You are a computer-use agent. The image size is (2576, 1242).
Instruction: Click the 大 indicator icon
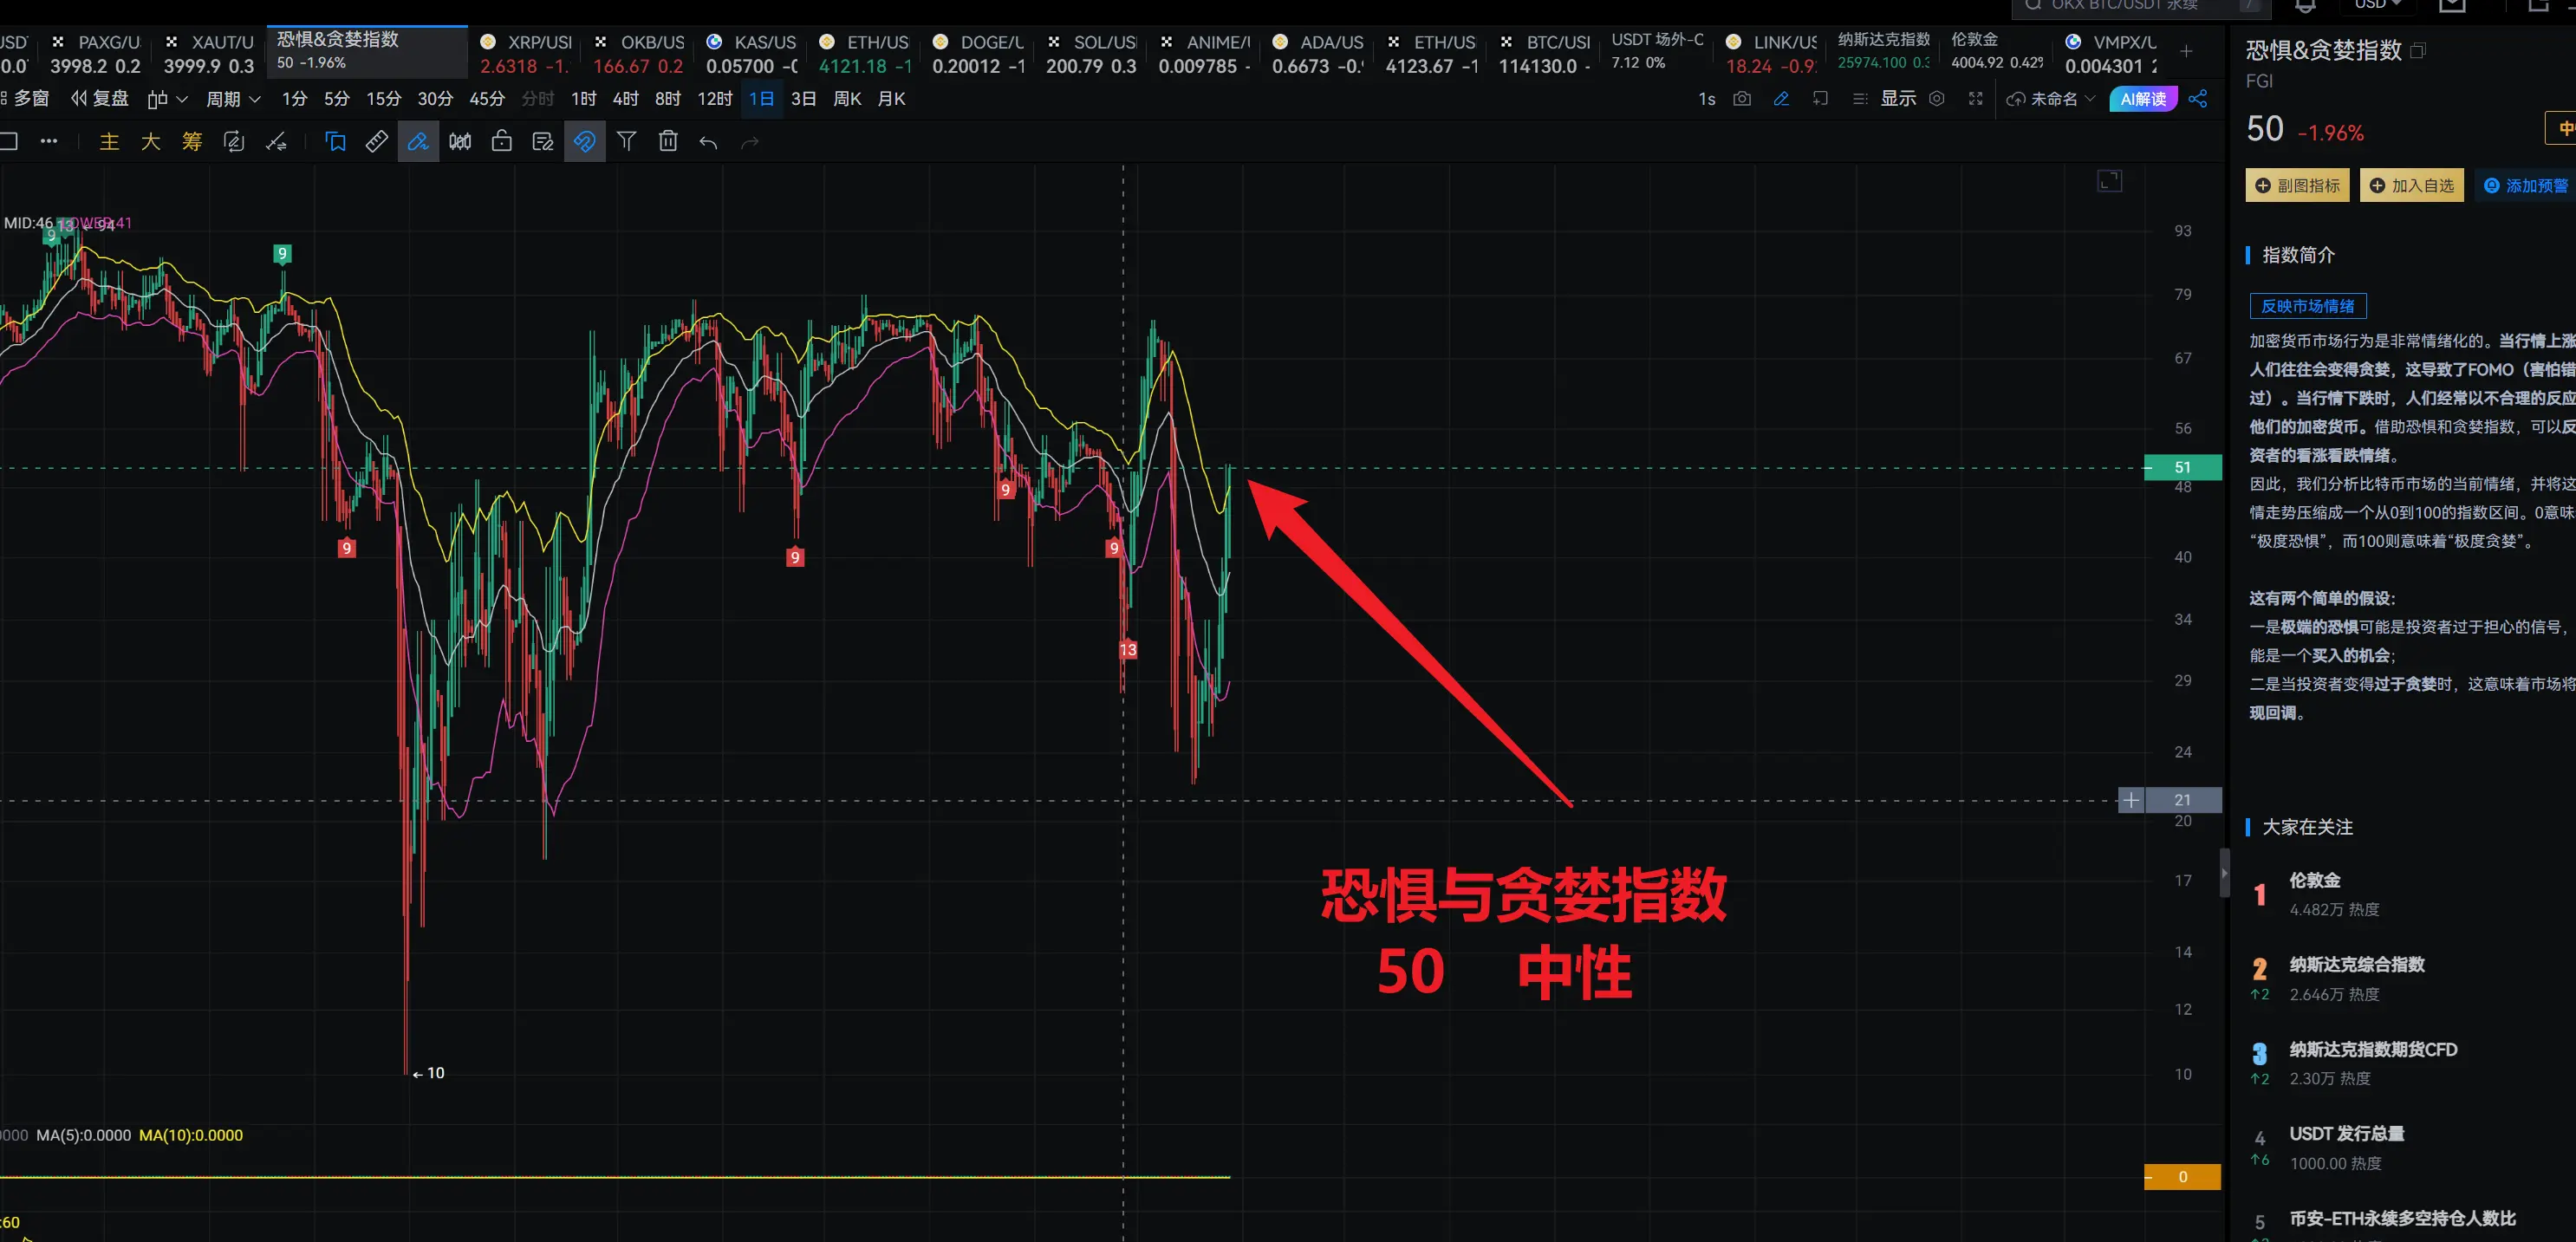[x=150, y=142]
